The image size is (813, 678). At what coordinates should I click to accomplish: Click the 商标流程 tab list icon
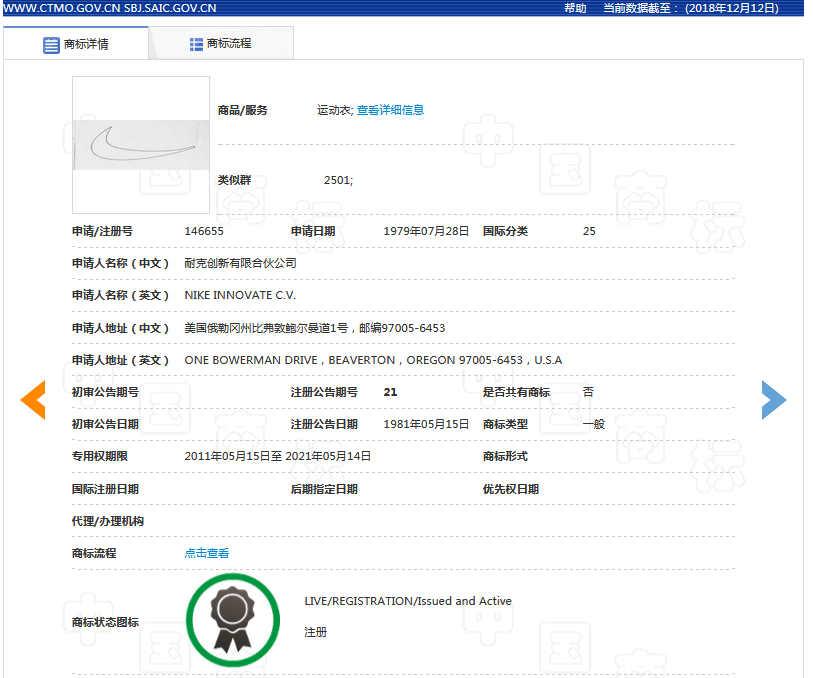click(x=196, y=45)
